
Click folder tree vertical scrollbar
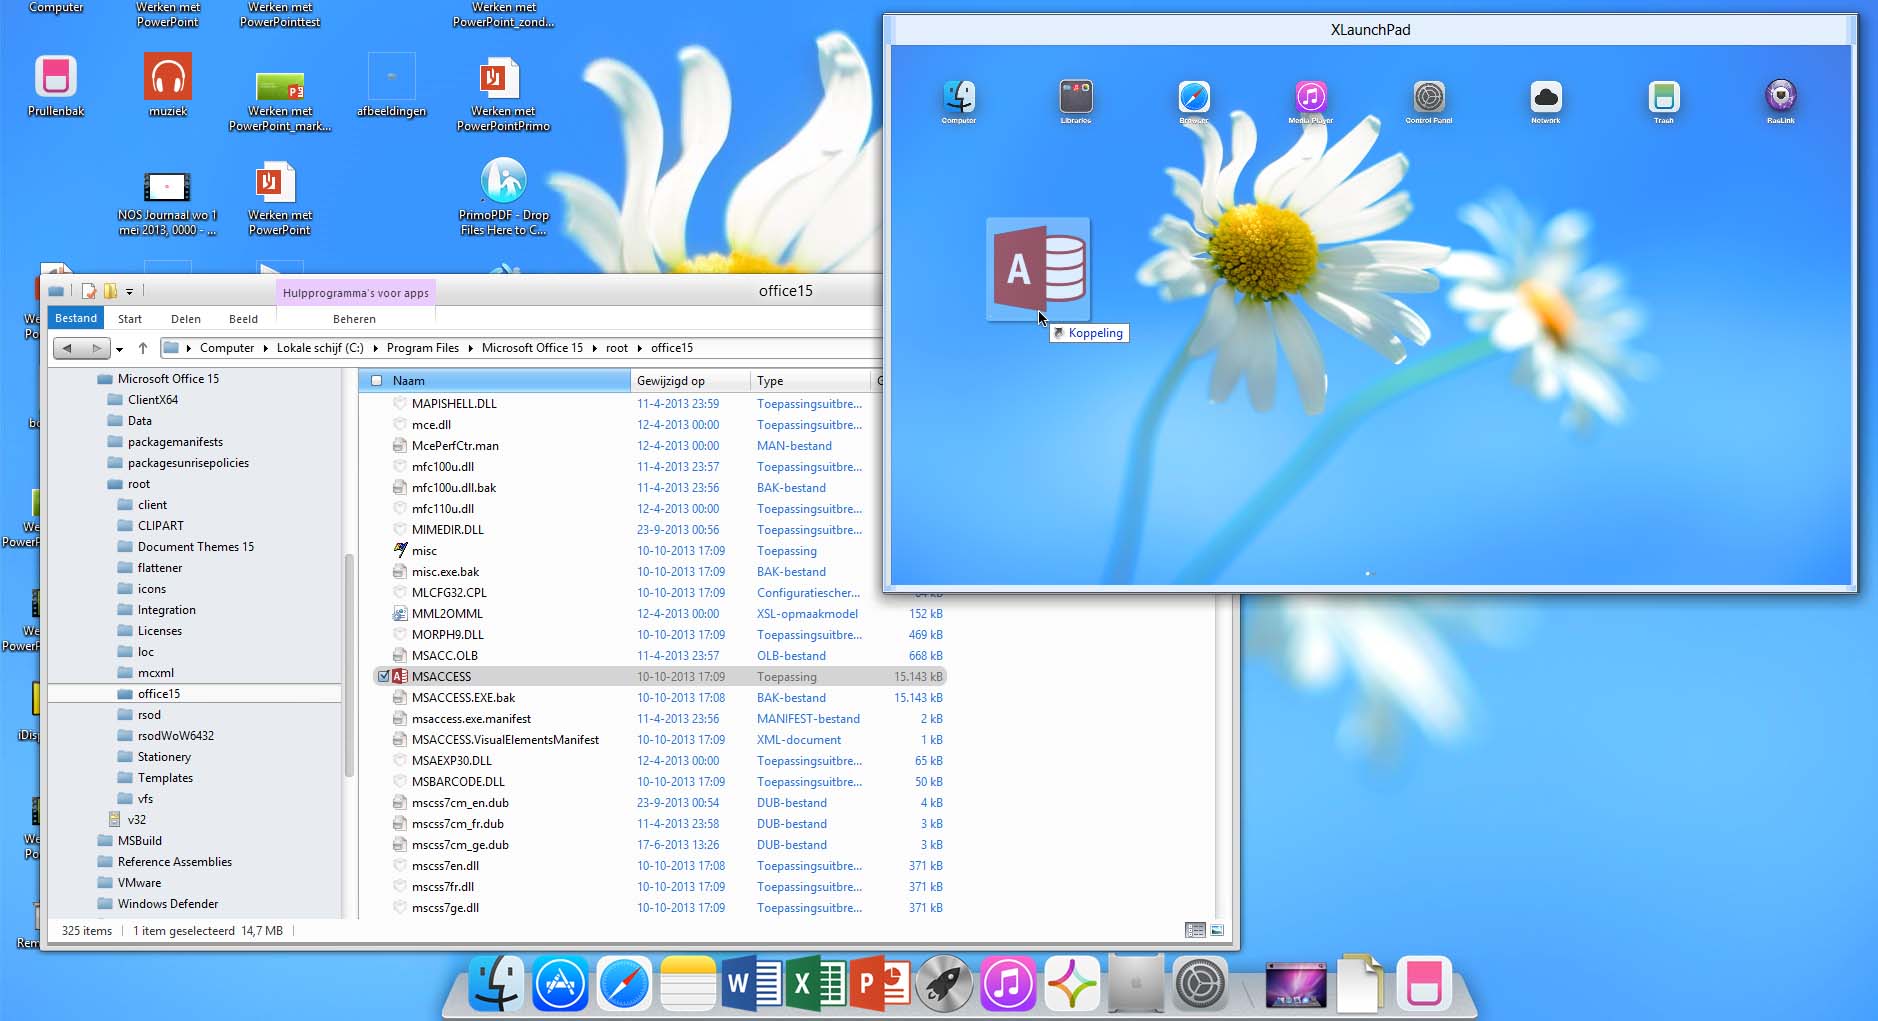349,665
